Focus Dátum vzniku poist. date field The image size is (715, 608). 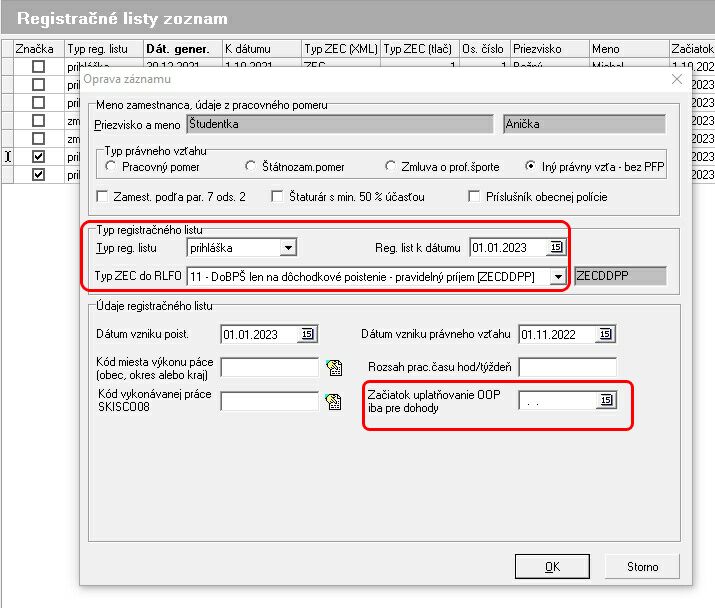pyautogui.click(x=260, y=335)
